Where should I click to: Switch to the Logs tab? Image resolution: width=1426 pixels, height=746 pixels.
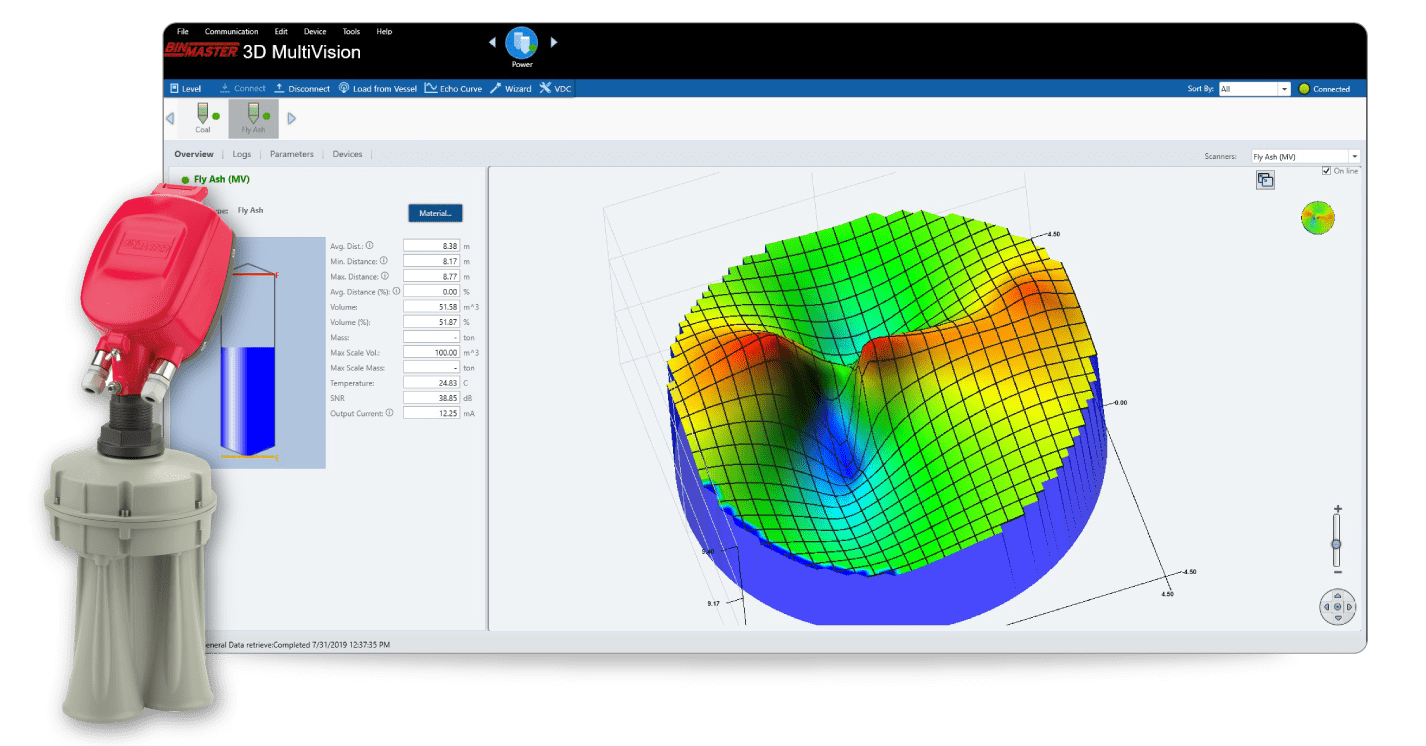242,154
